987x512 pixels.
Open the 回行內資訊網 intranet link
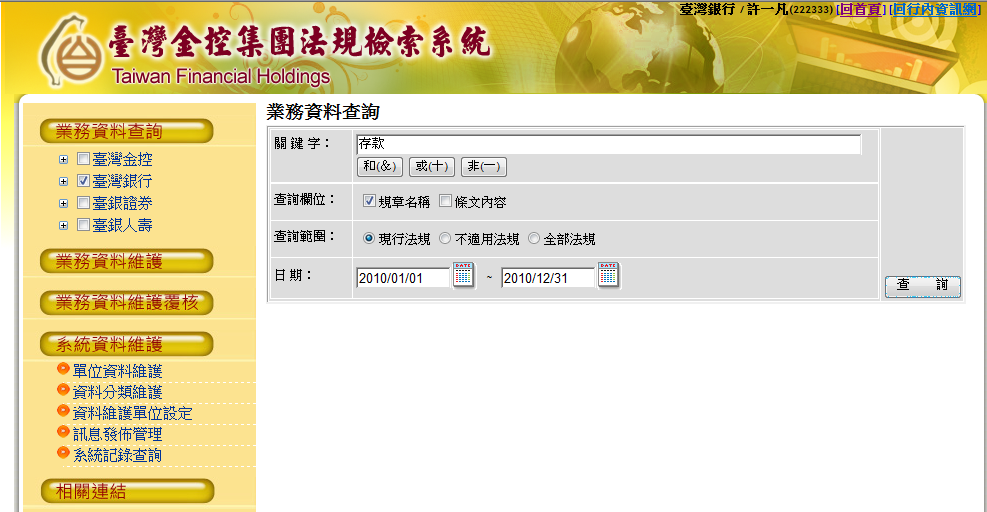[x=935, y=9]
